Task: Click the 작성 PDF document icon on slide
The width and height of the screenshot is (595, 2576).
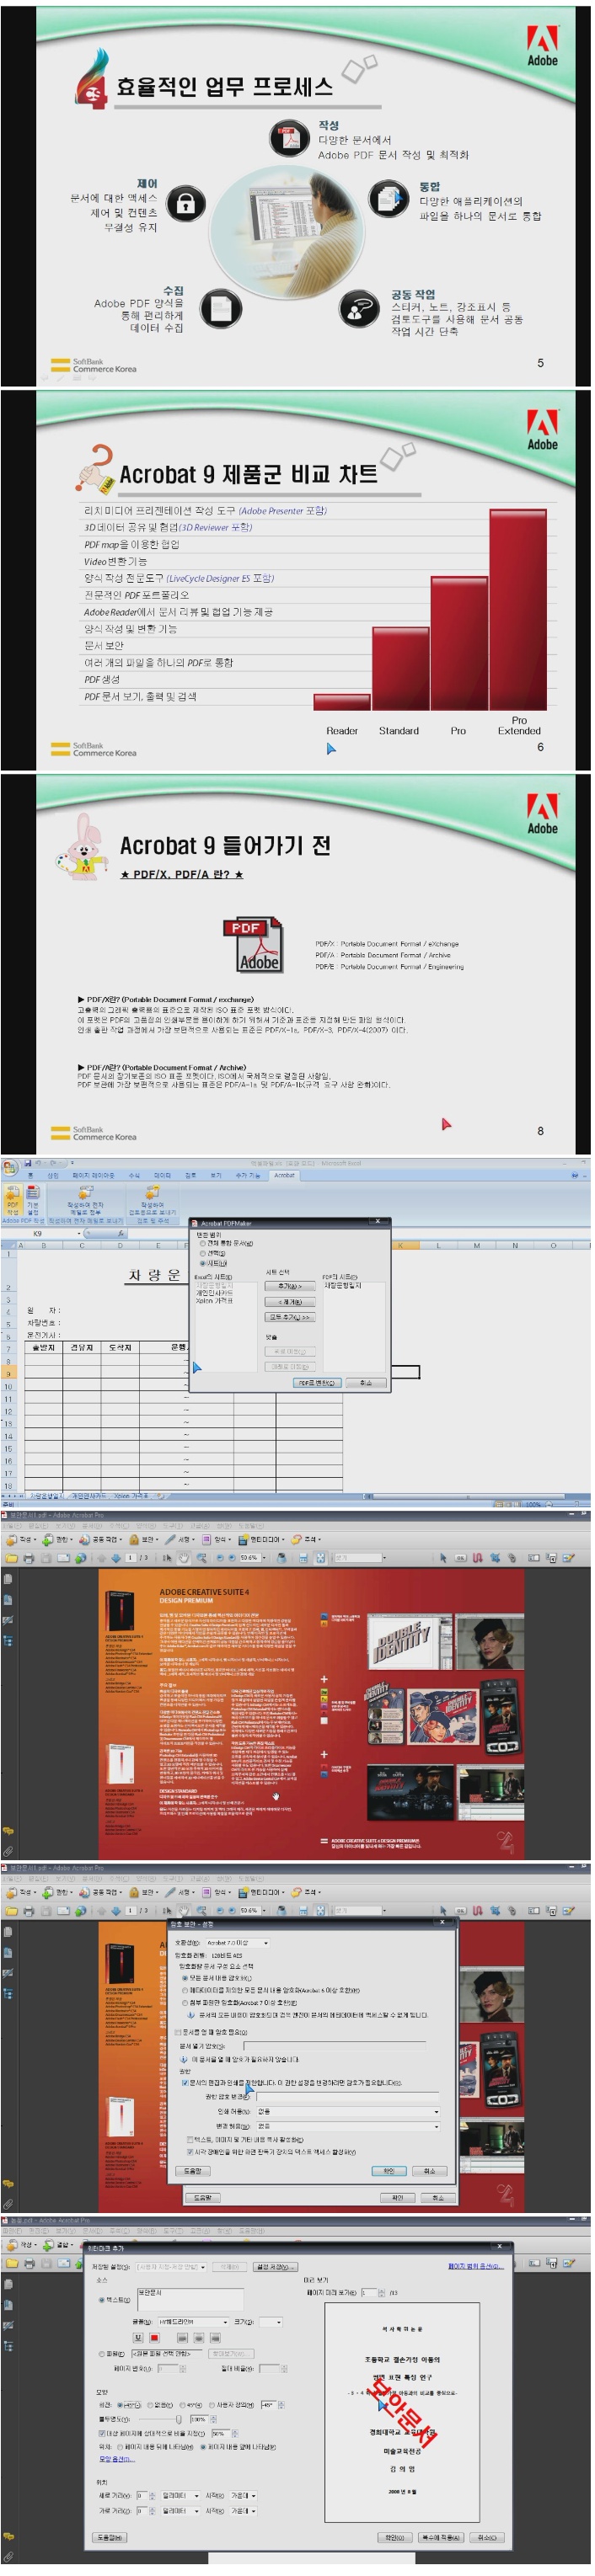Action: (x=289, y=138)
